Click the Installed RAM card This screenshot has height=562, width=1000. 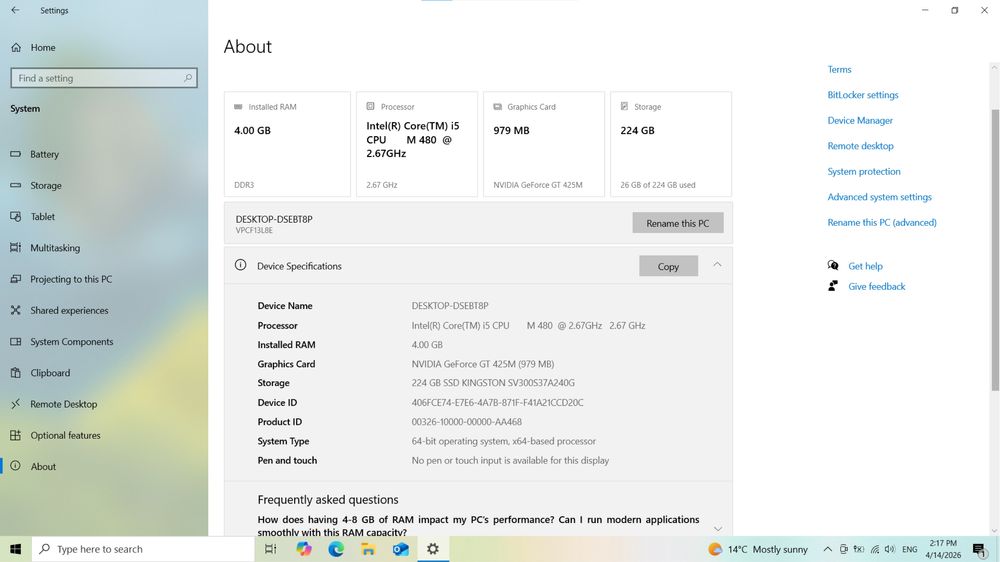point(287,144)
